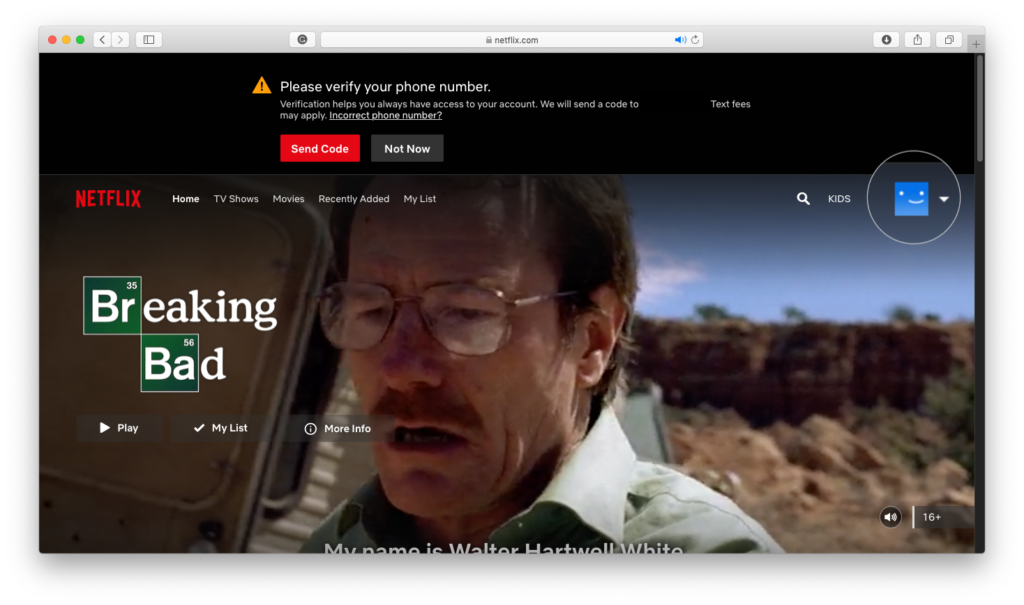This screenshot has height=605, width=1024.
Task: Open Safari tab overview
Action: click(948, 40)
